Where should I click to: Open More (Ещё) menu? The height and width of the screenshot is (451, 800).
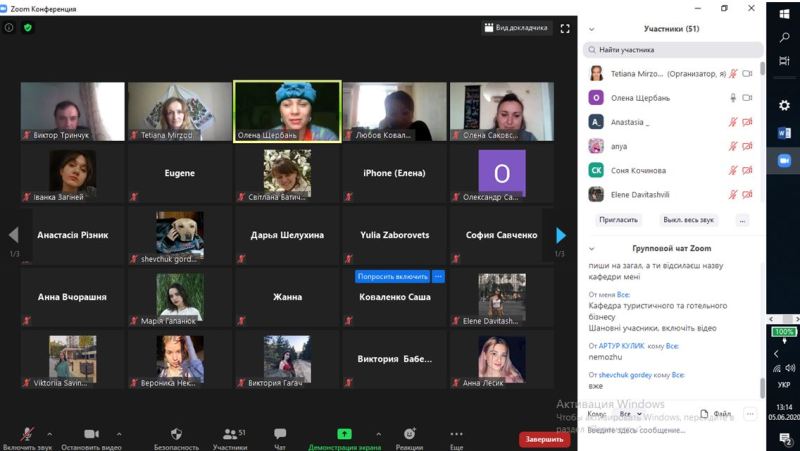pos(456,438)
